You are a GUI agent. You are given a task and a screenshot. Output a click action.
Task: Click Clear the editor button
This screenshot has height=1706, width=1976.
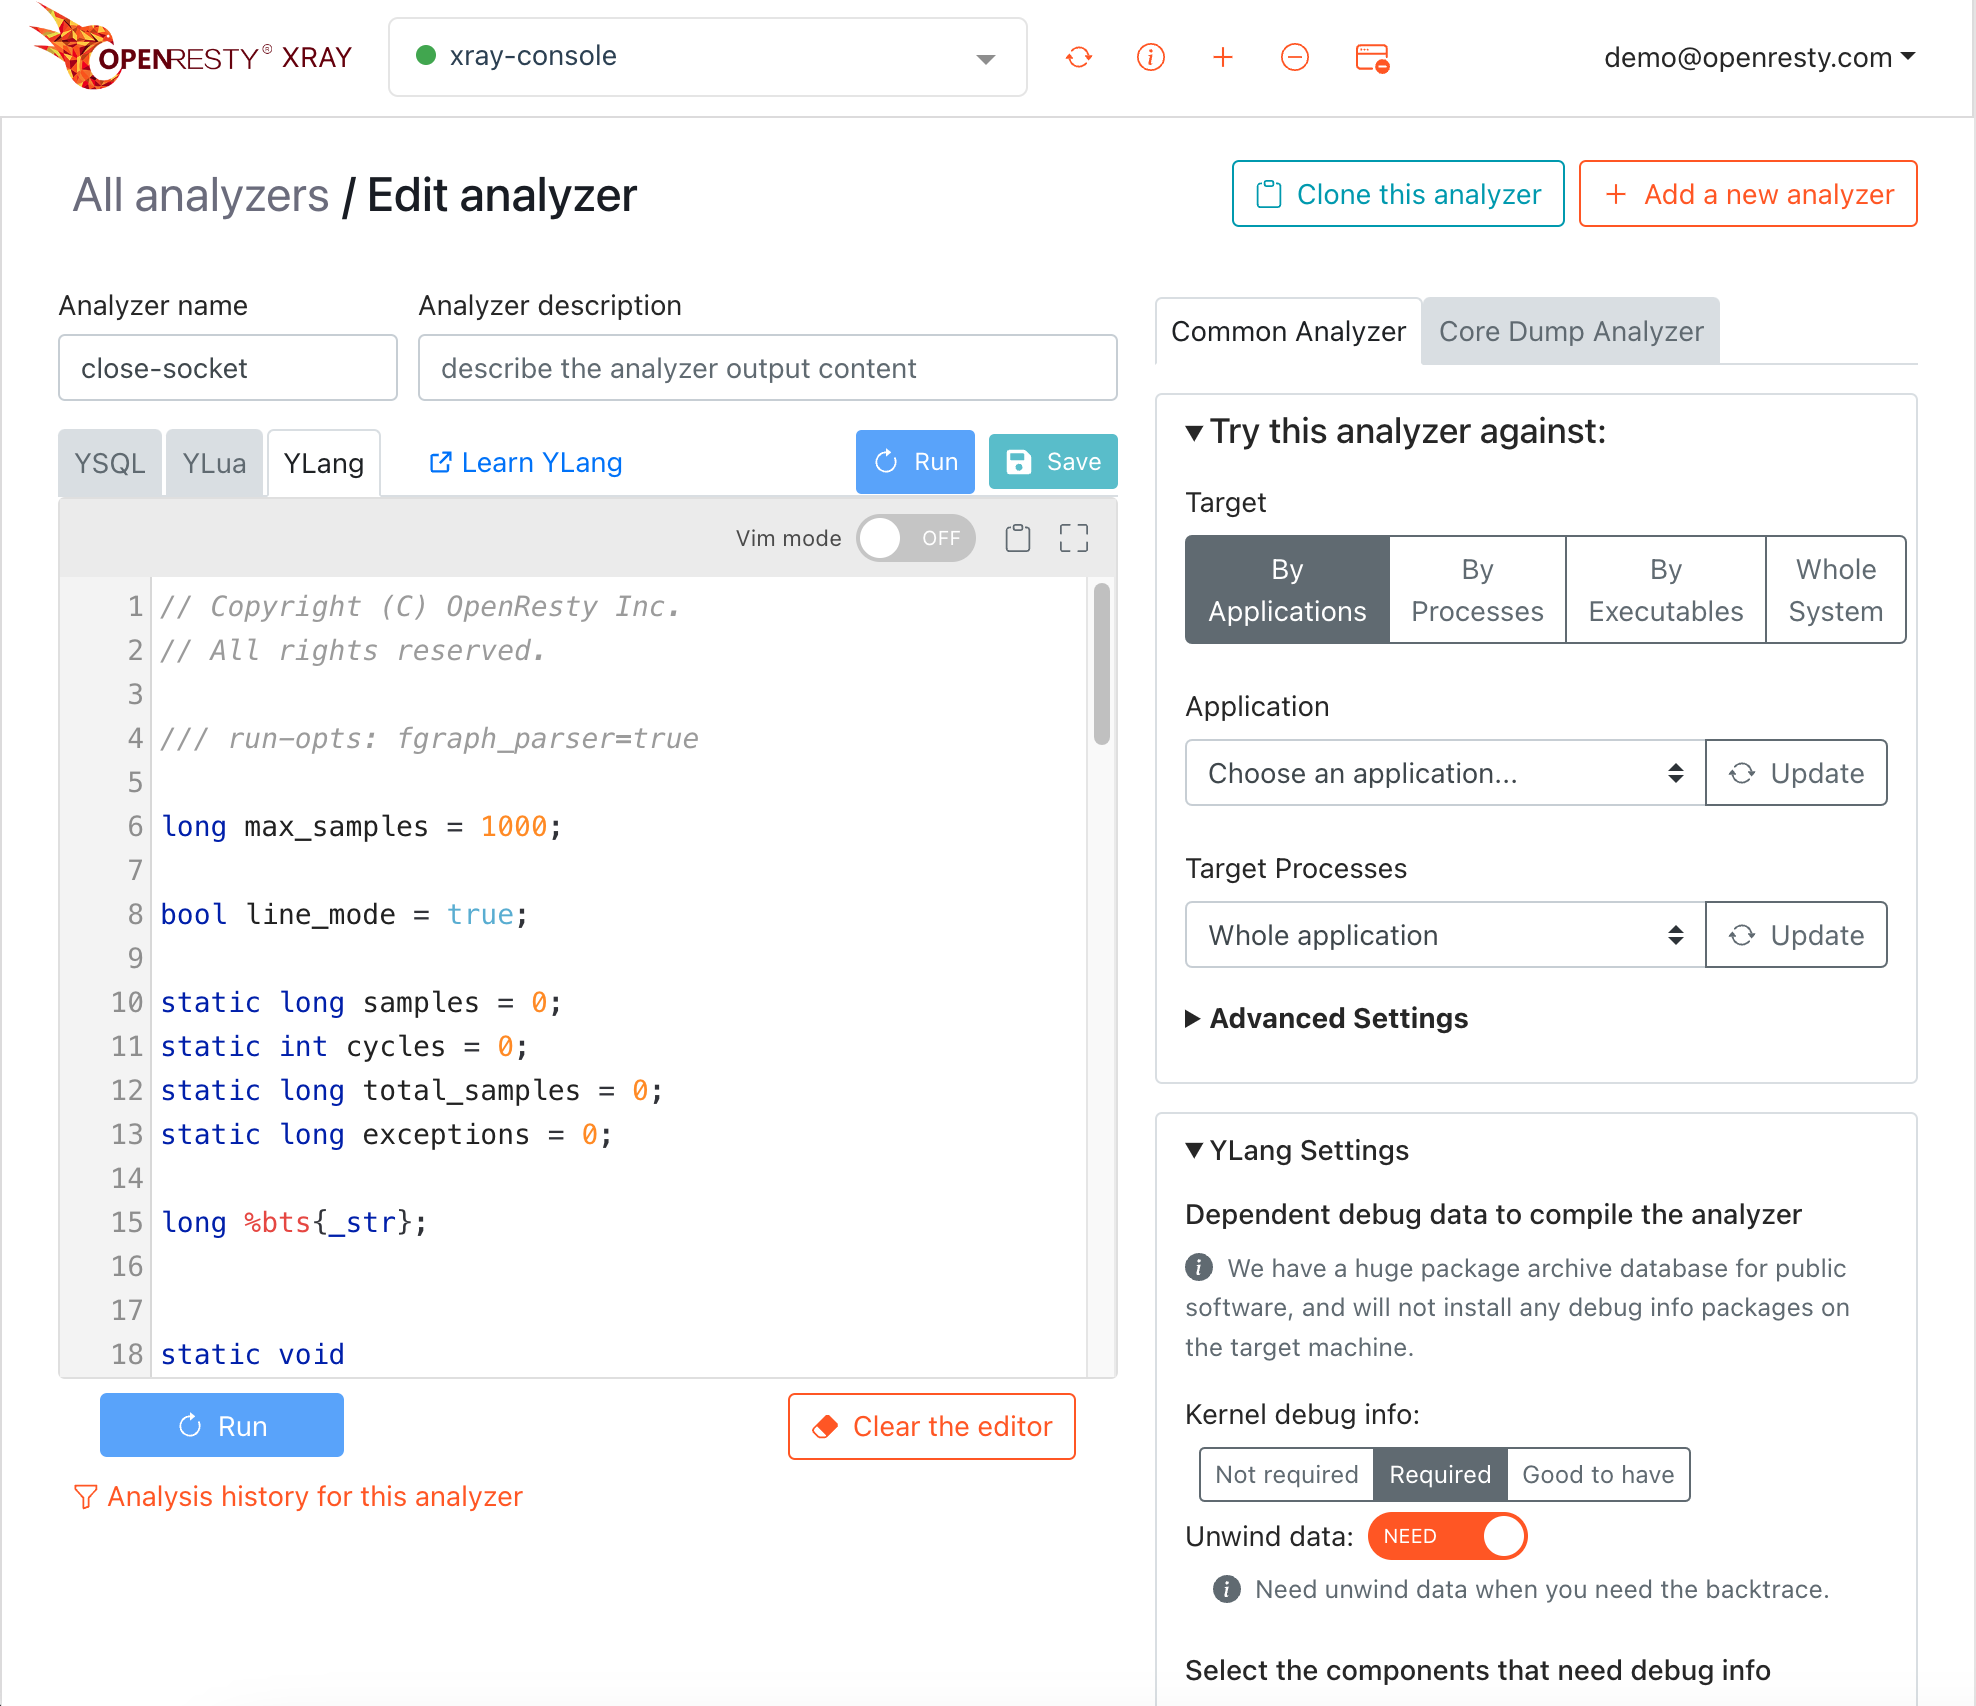tap(932, 1426)
